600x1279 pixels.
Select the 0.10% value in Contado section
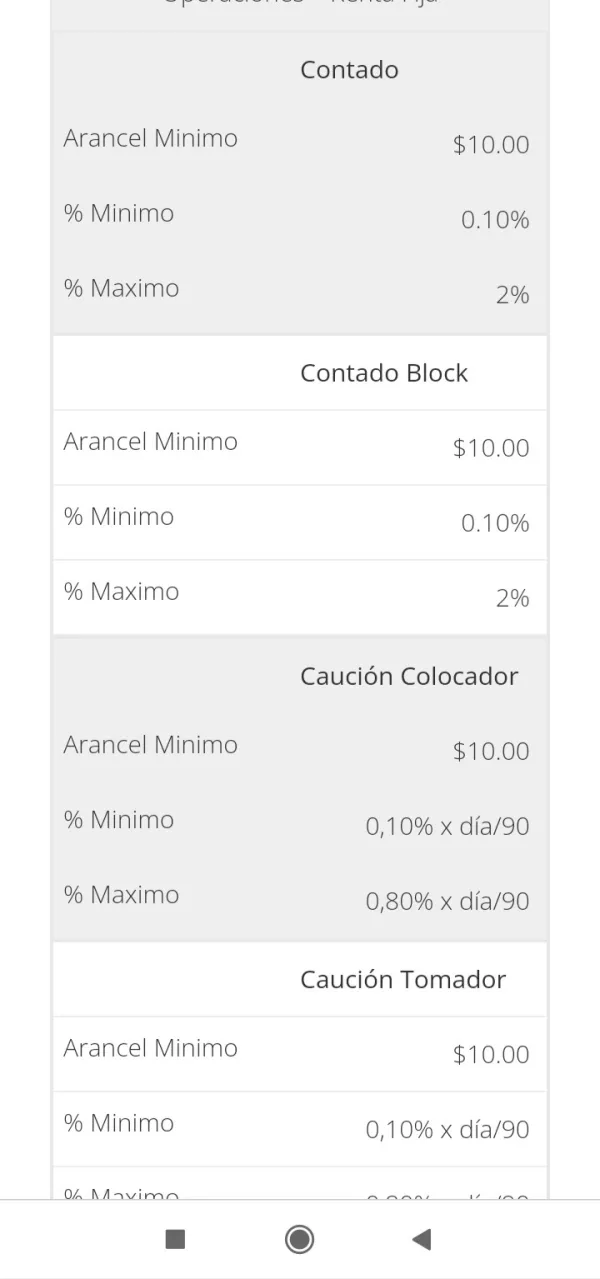(495, 220)
